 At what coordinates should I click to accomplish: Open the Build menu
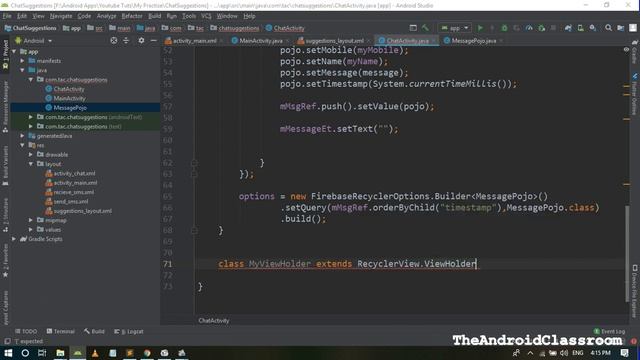coord(154,16)
